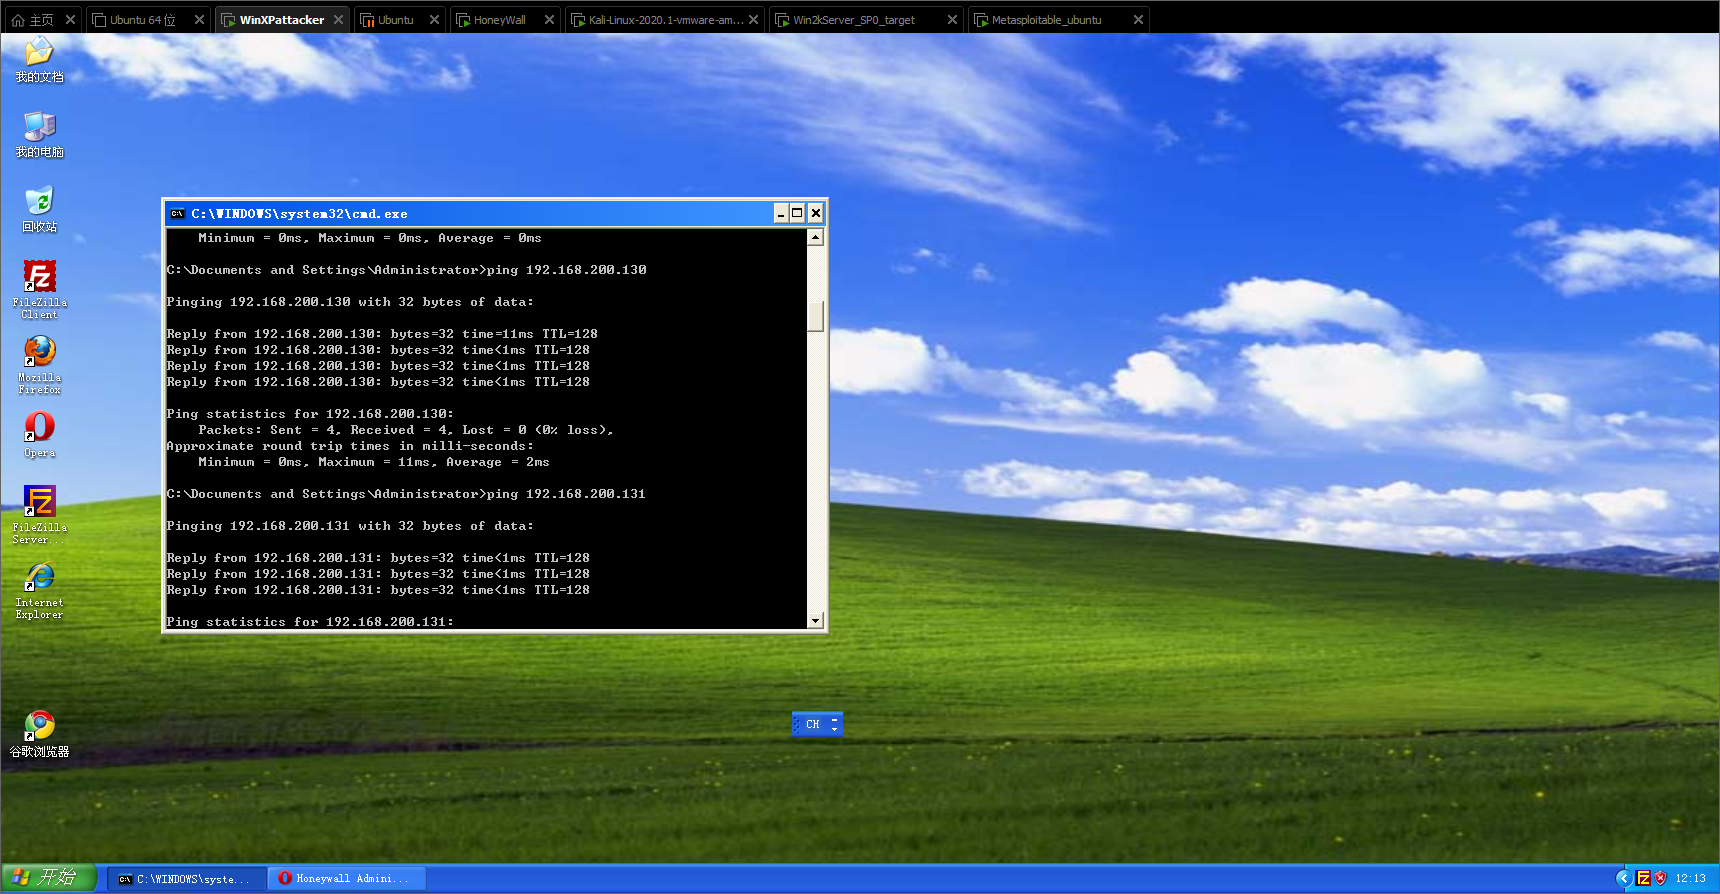The width and height of the screenshot is (1720, 894).
Task: Maximize the cmd.exe window
Action: click(797, 213)
